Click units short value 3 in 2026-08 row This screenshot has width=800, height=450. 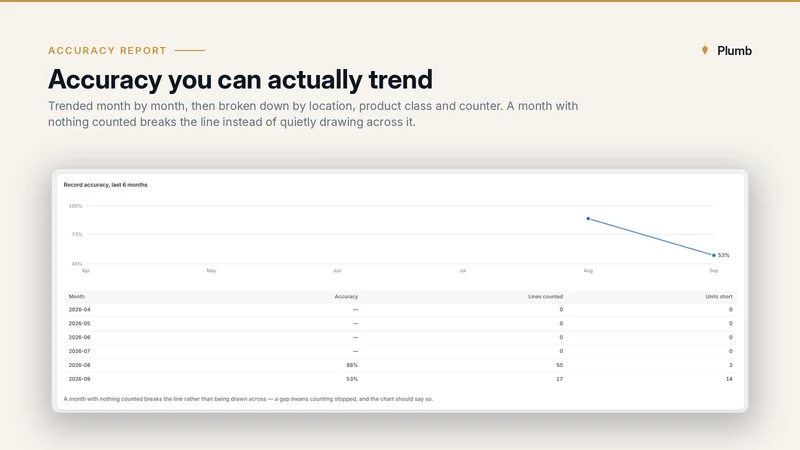coord(731,365)
